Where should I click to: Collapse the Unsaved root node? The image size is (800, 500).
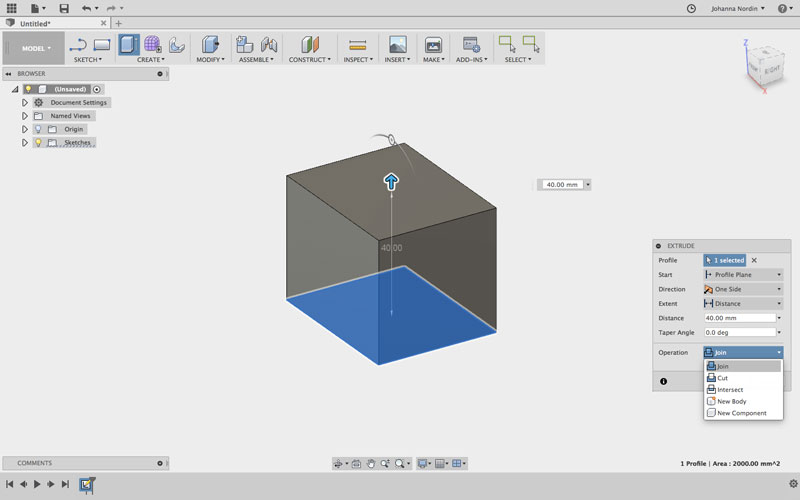click(x=15, y=89)
